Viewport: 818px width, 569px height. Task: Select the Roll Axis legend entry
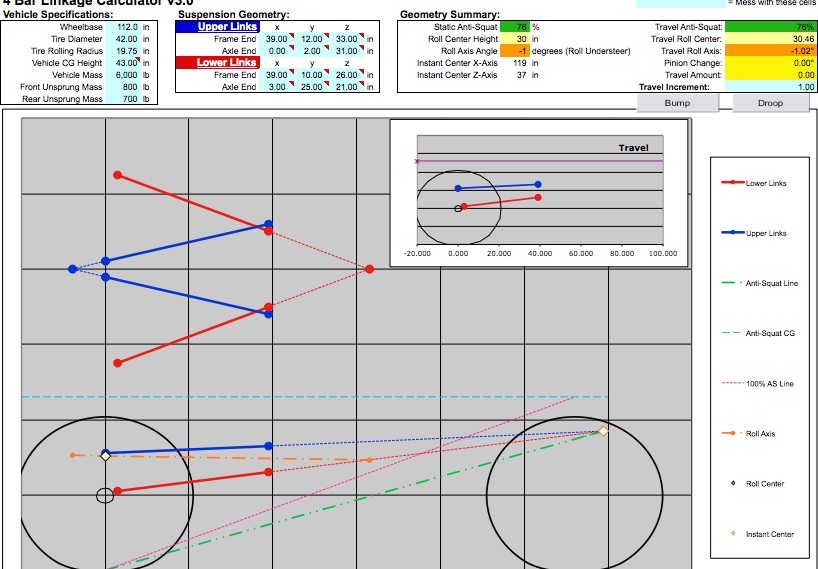760,434
